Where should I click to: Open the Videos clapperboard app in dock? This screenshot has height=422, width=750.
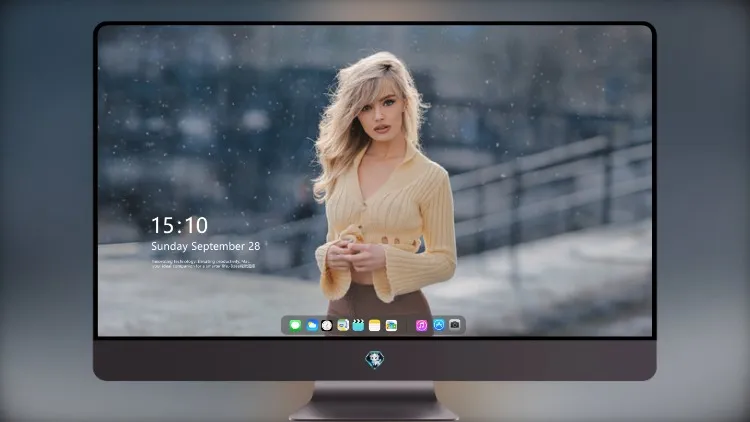point(358,326)
